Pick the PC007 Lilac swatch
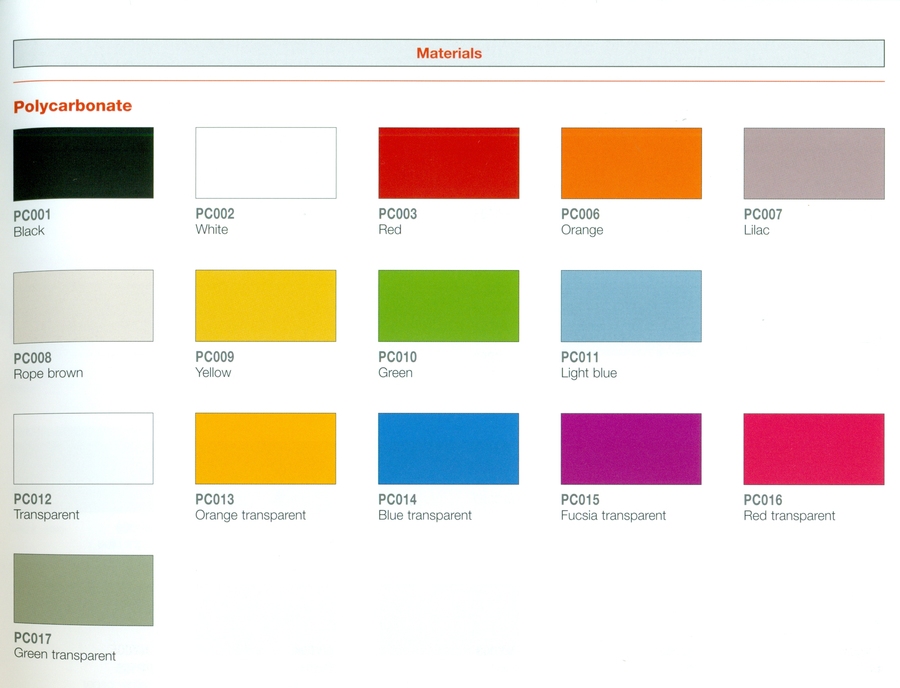900x688 pixels. point(814,164)
